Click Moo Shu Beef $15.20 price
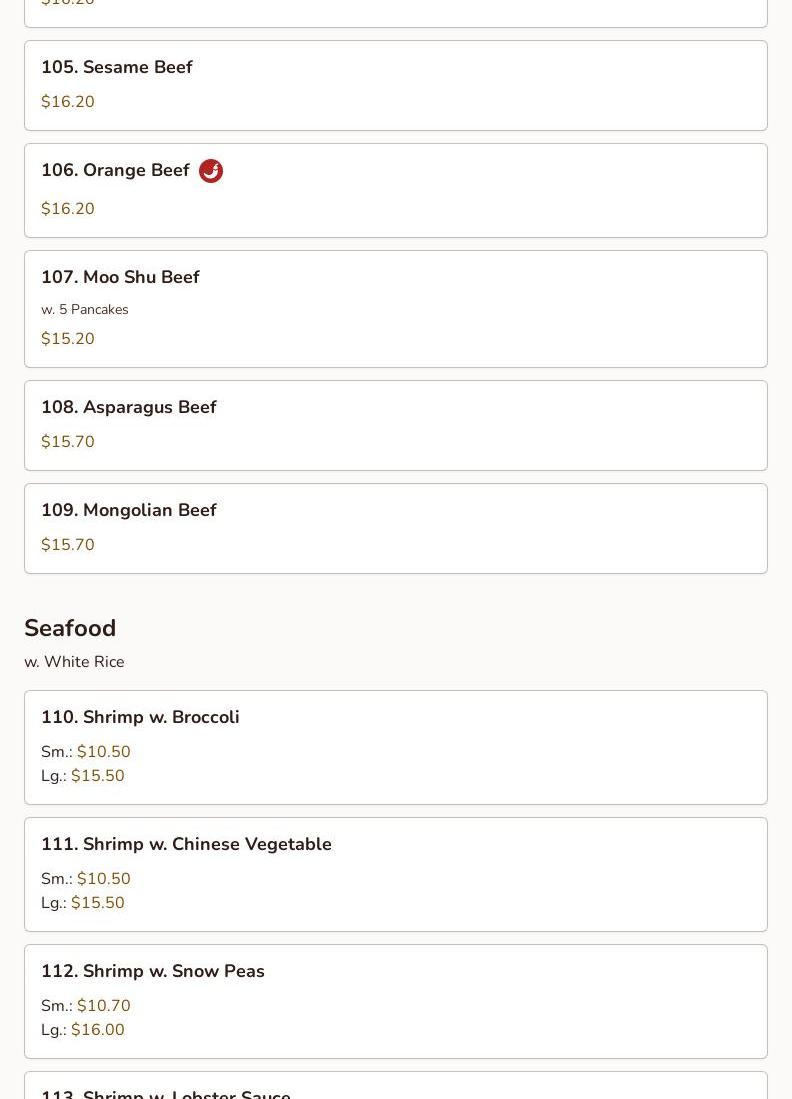The width and height of the screenshot is (792, 1099). [x=68, y=339]
